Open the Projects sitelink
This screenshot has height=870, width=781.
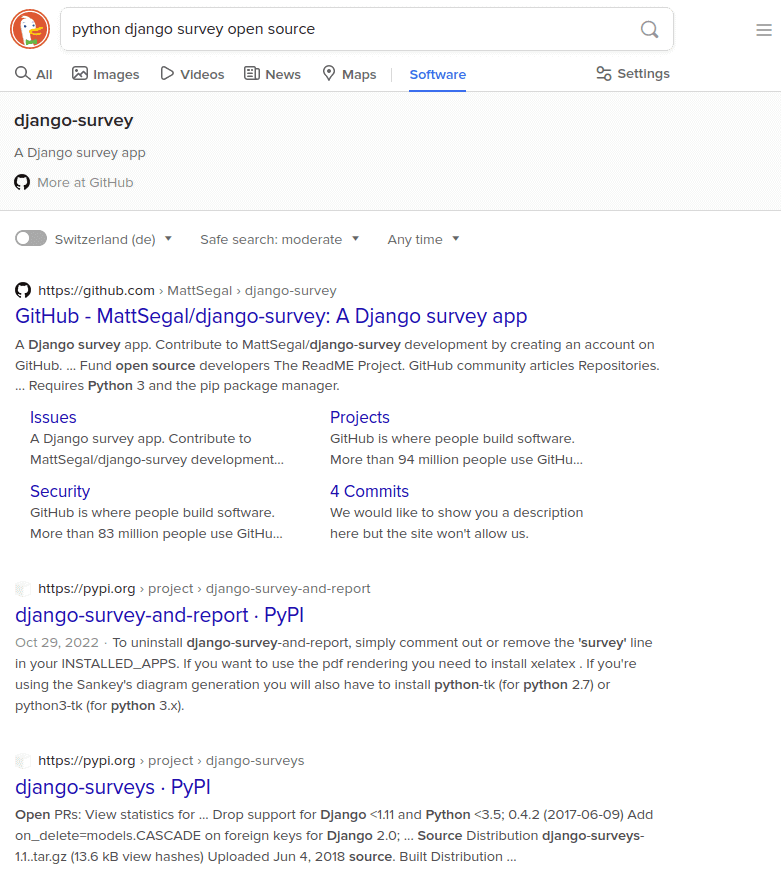[359, 417]
